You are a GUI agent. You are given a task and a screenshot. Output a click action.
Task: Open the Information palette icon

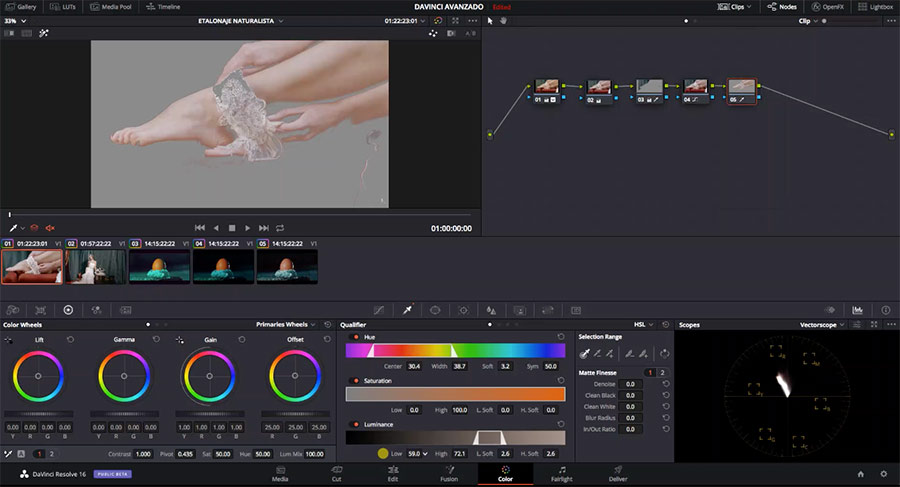pos(886,310)
